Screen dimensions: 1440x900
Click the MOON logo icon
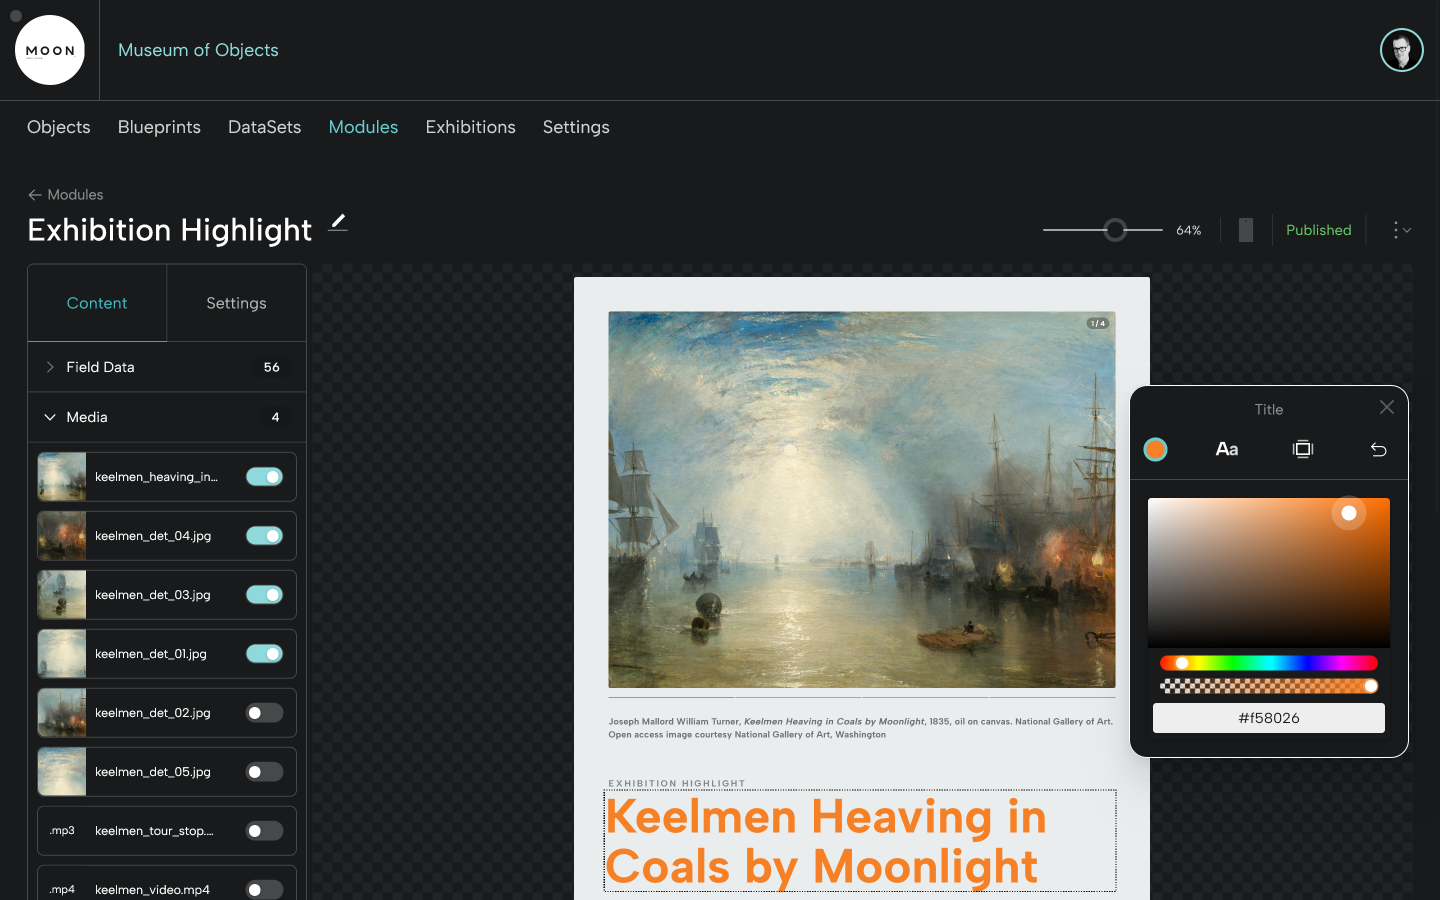click(50, 50)
